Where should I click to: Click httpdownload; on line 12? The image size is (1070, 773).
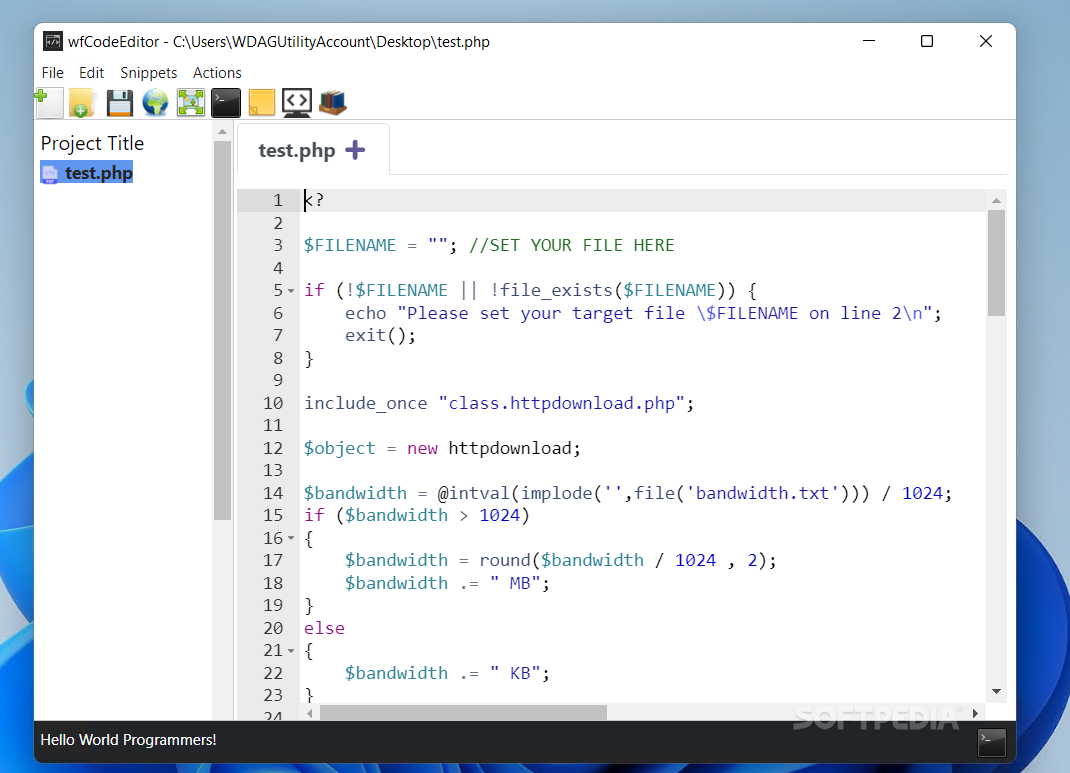(x=515, y=448)
